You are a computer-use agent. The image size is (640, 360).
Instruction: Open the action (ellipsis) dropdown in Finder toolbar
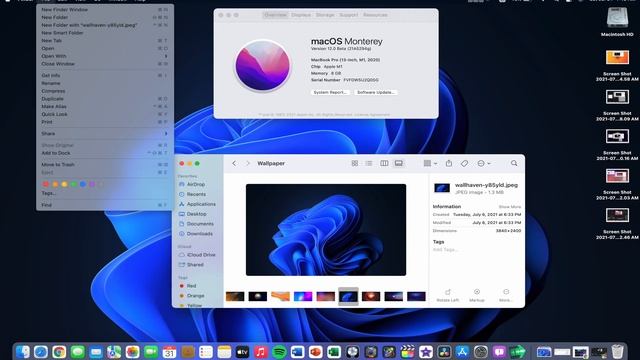click(484, 163)
